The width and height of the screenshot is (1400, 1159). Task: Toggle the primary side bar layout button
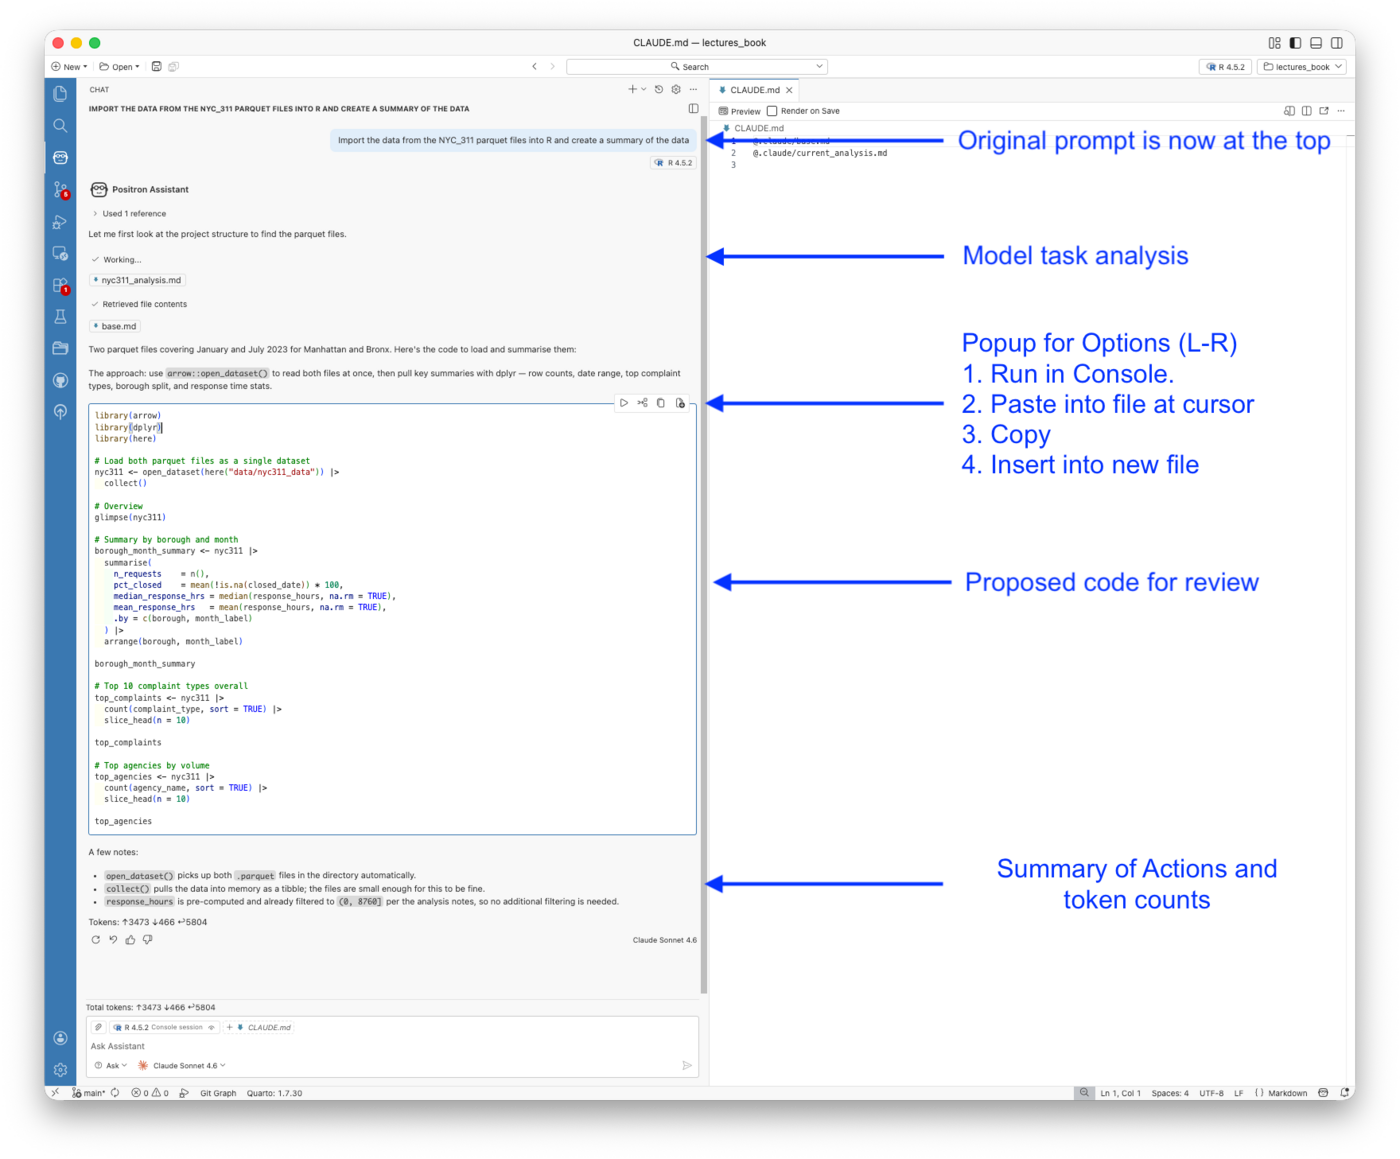[1295, 43]
